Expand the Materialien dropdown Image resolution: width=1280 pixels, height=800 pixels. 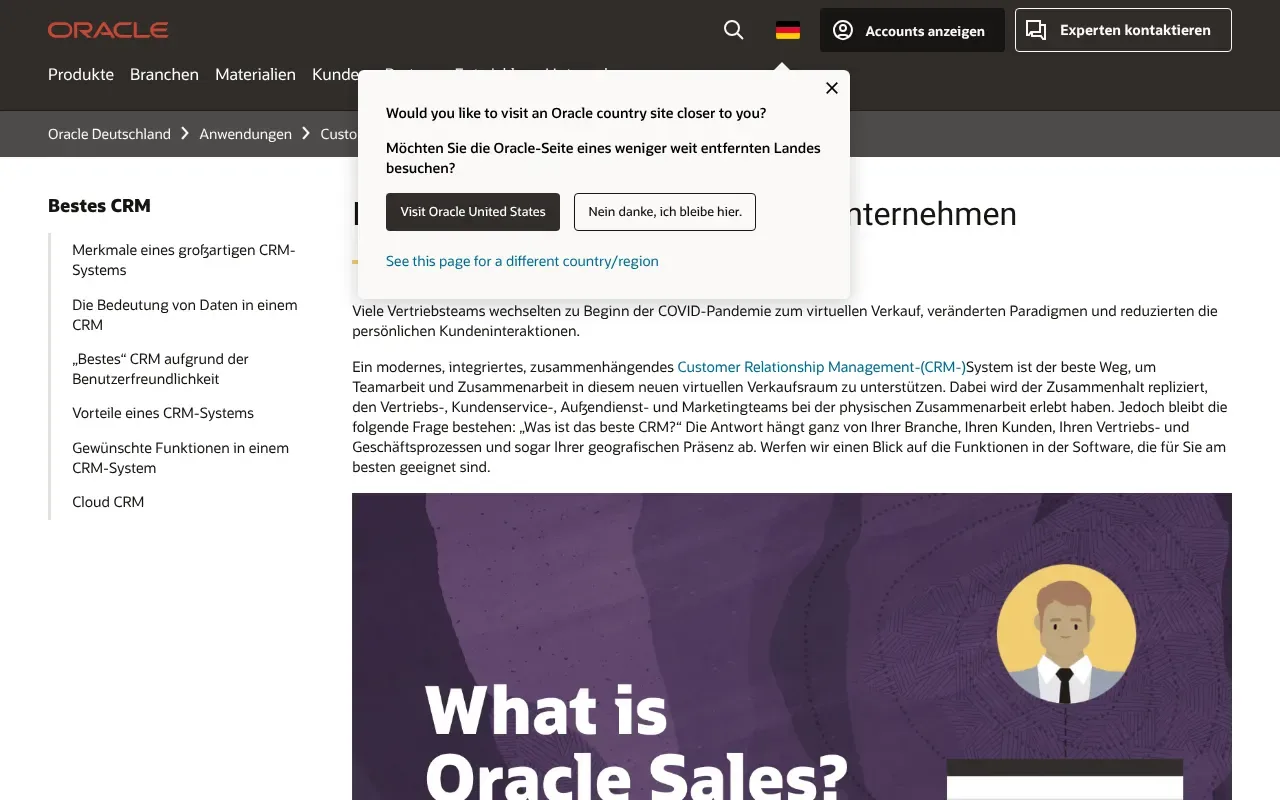(255, 74)
